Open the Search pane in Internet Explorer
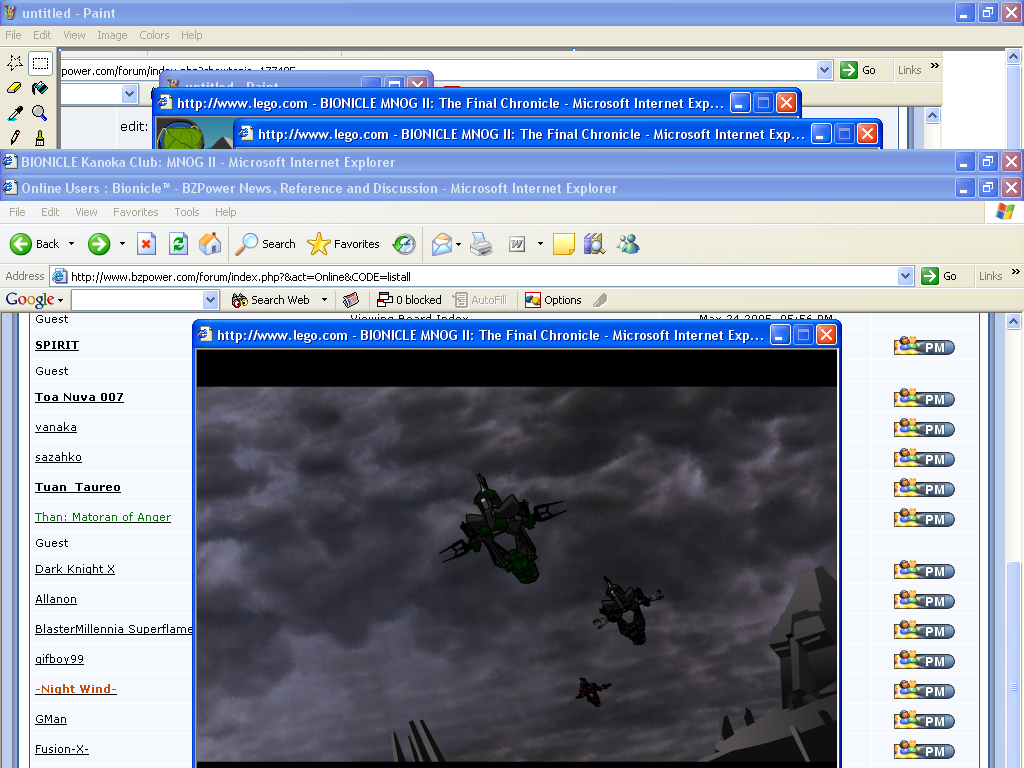Image resolution: width=1024 pixels, height=768 pixels. click(266, 244)
